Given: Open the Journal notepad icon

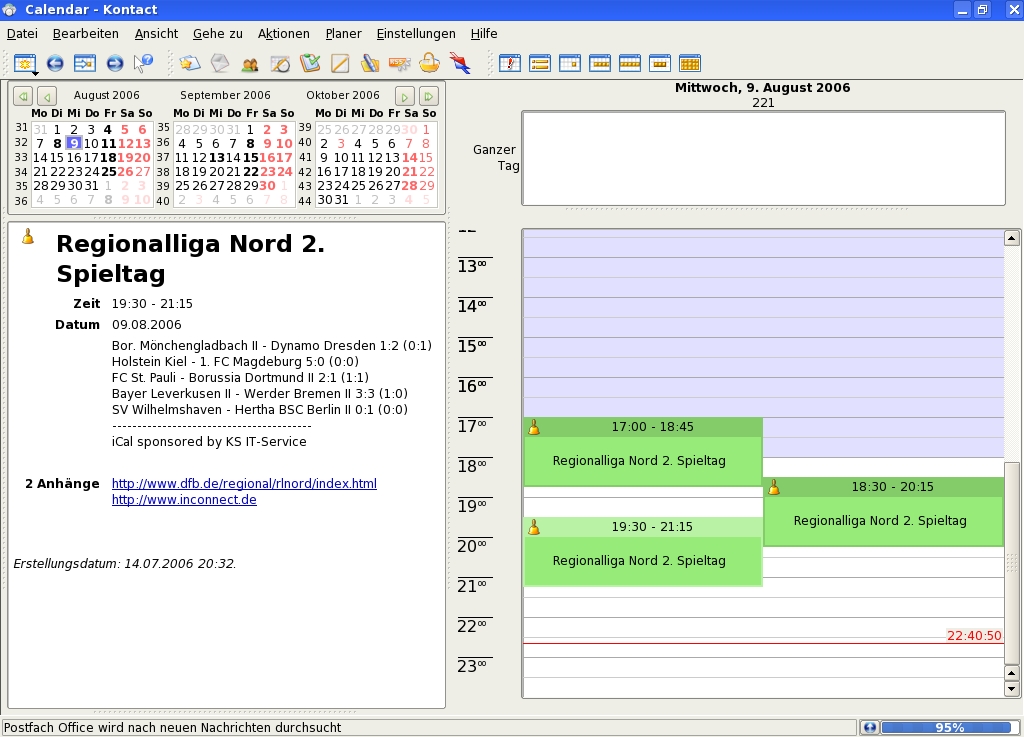Looking at the screenshot, I should [340, 63].
